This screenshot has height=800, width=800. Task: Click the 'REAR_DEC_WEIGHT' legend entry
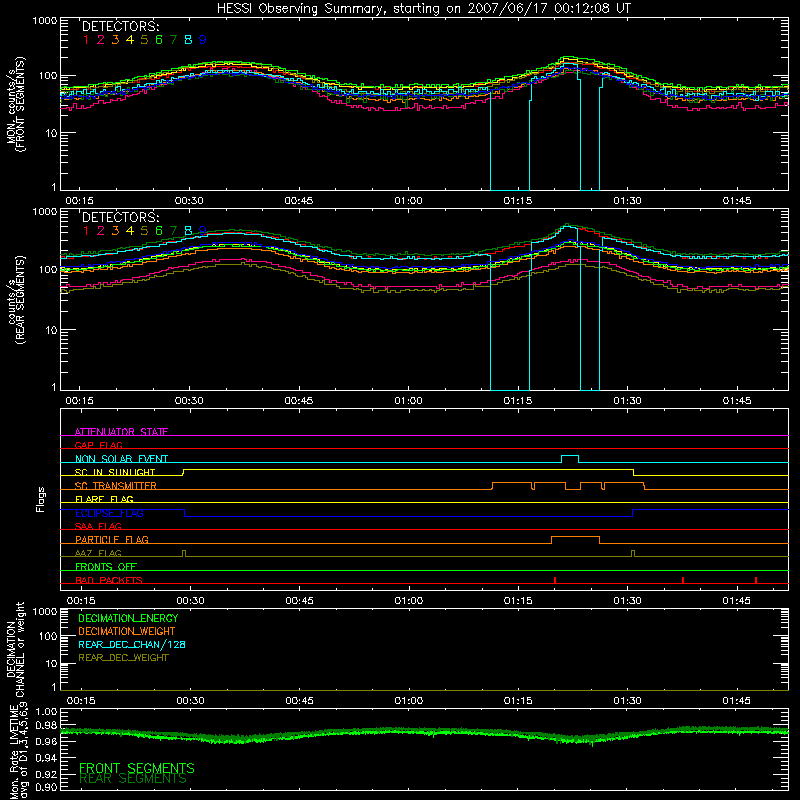click(123, 658)
